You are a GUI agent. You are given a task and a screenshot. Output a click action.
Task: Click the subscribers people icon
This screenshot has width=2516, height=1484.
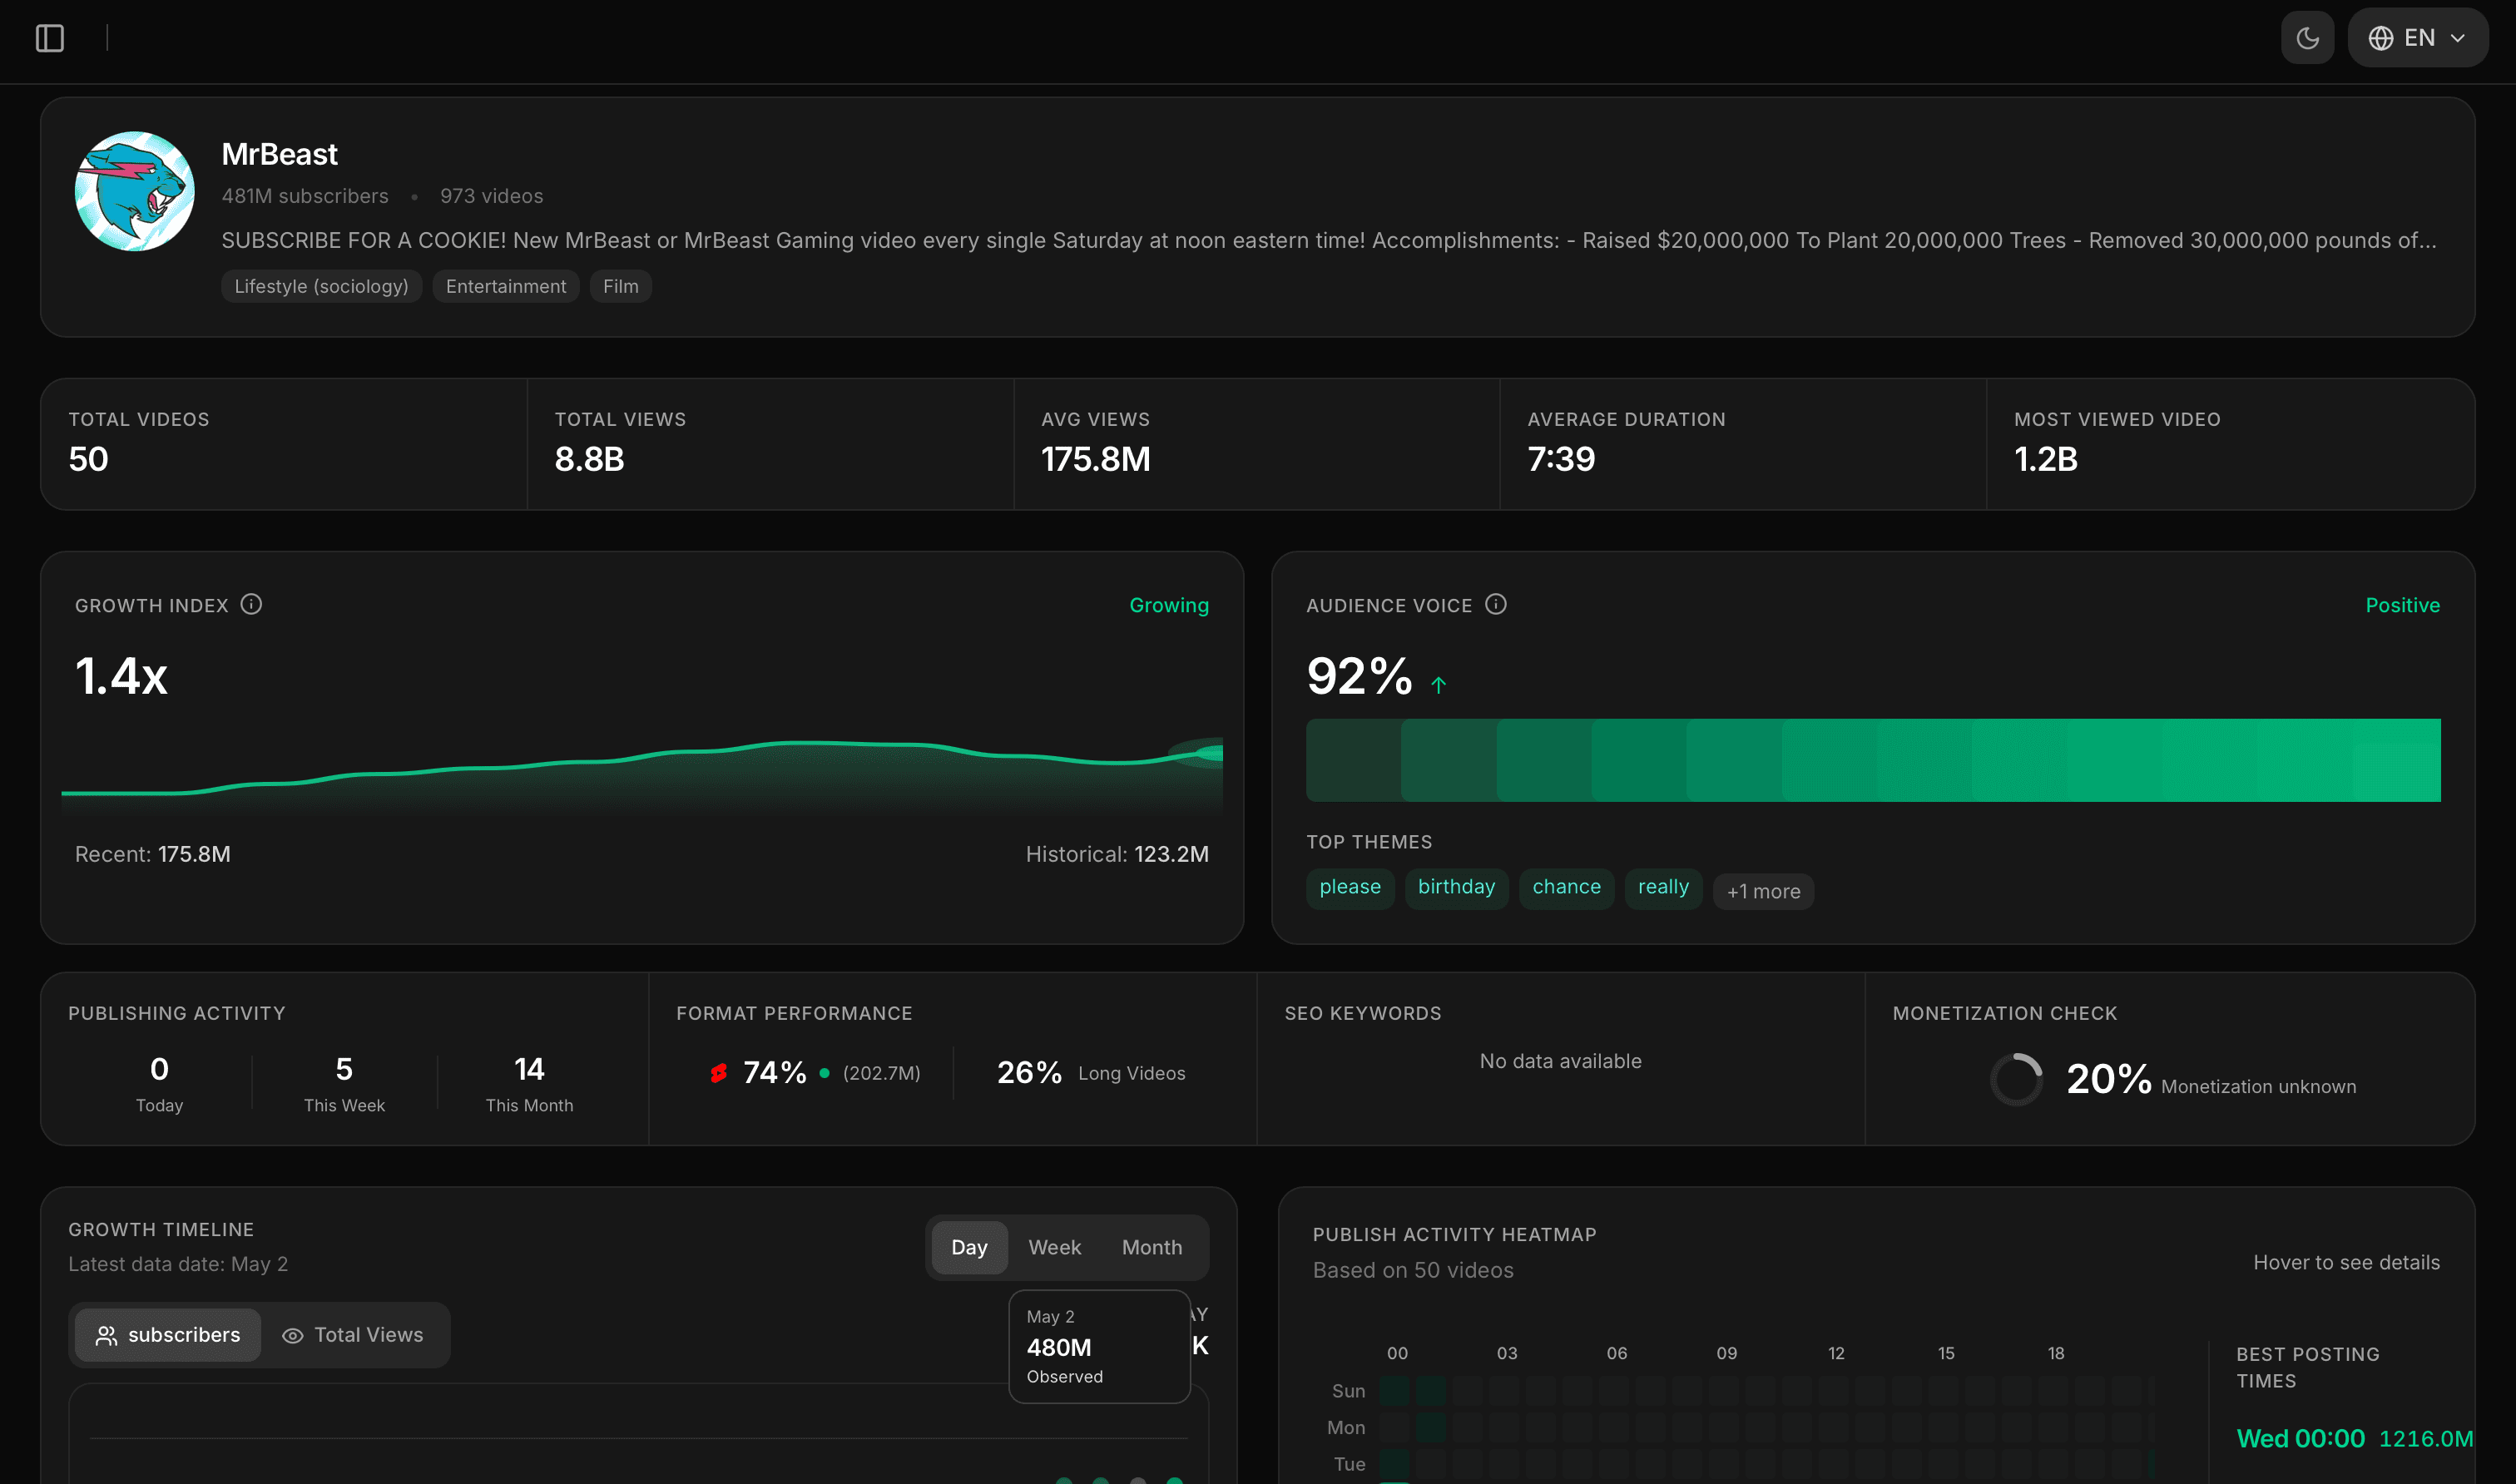(106, 1336)
